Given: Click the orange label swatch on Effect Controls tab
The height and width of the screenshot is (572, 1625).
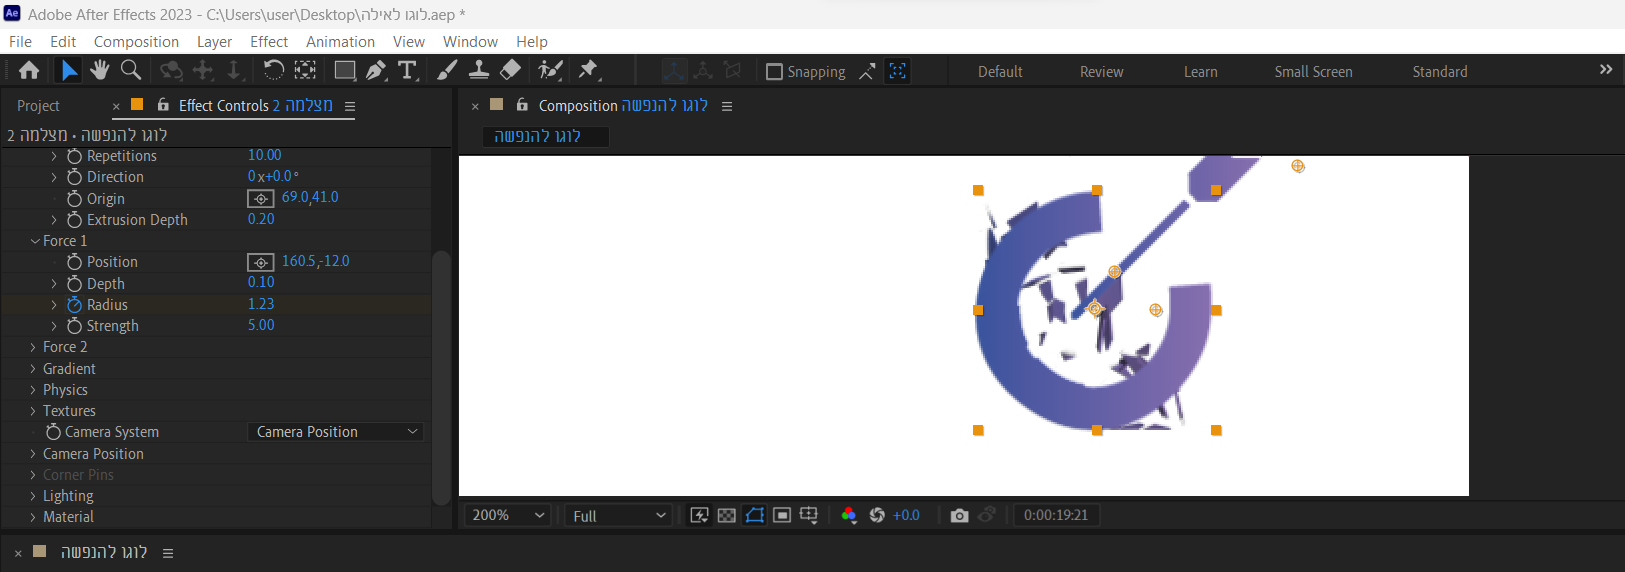Looking at the screenshot, I should 137,104.
